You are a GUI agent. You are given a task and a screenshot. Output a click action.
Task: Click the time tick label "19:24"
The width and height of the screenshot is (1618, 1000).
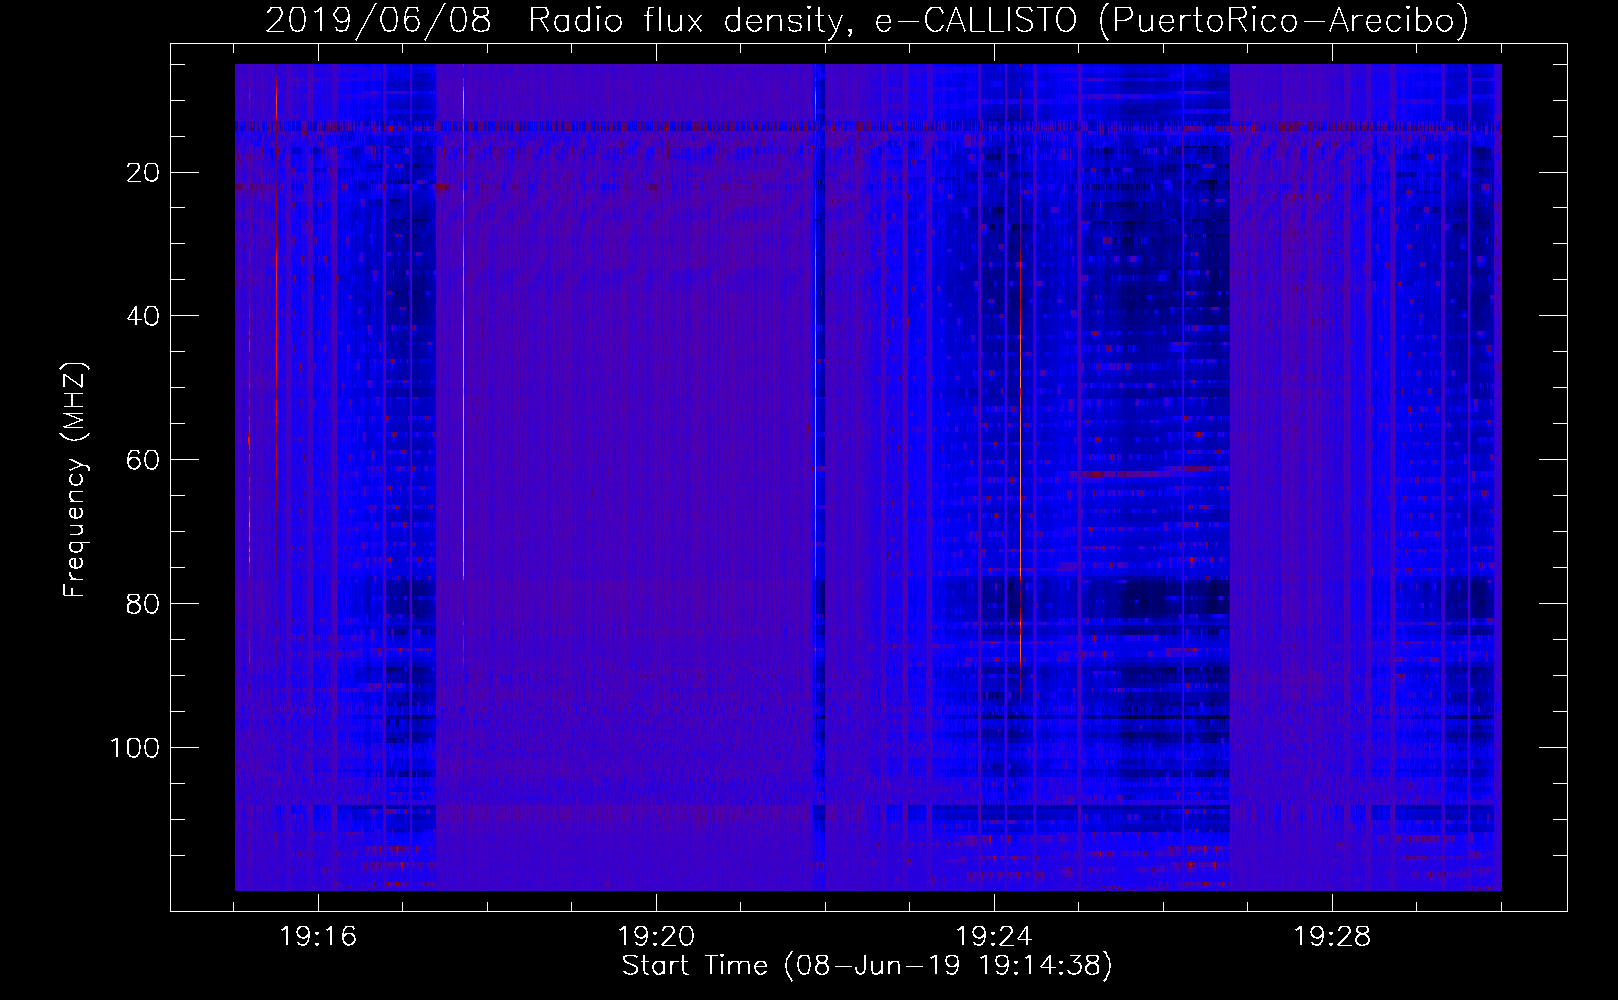pyautogui.click(x=994, y=937)
